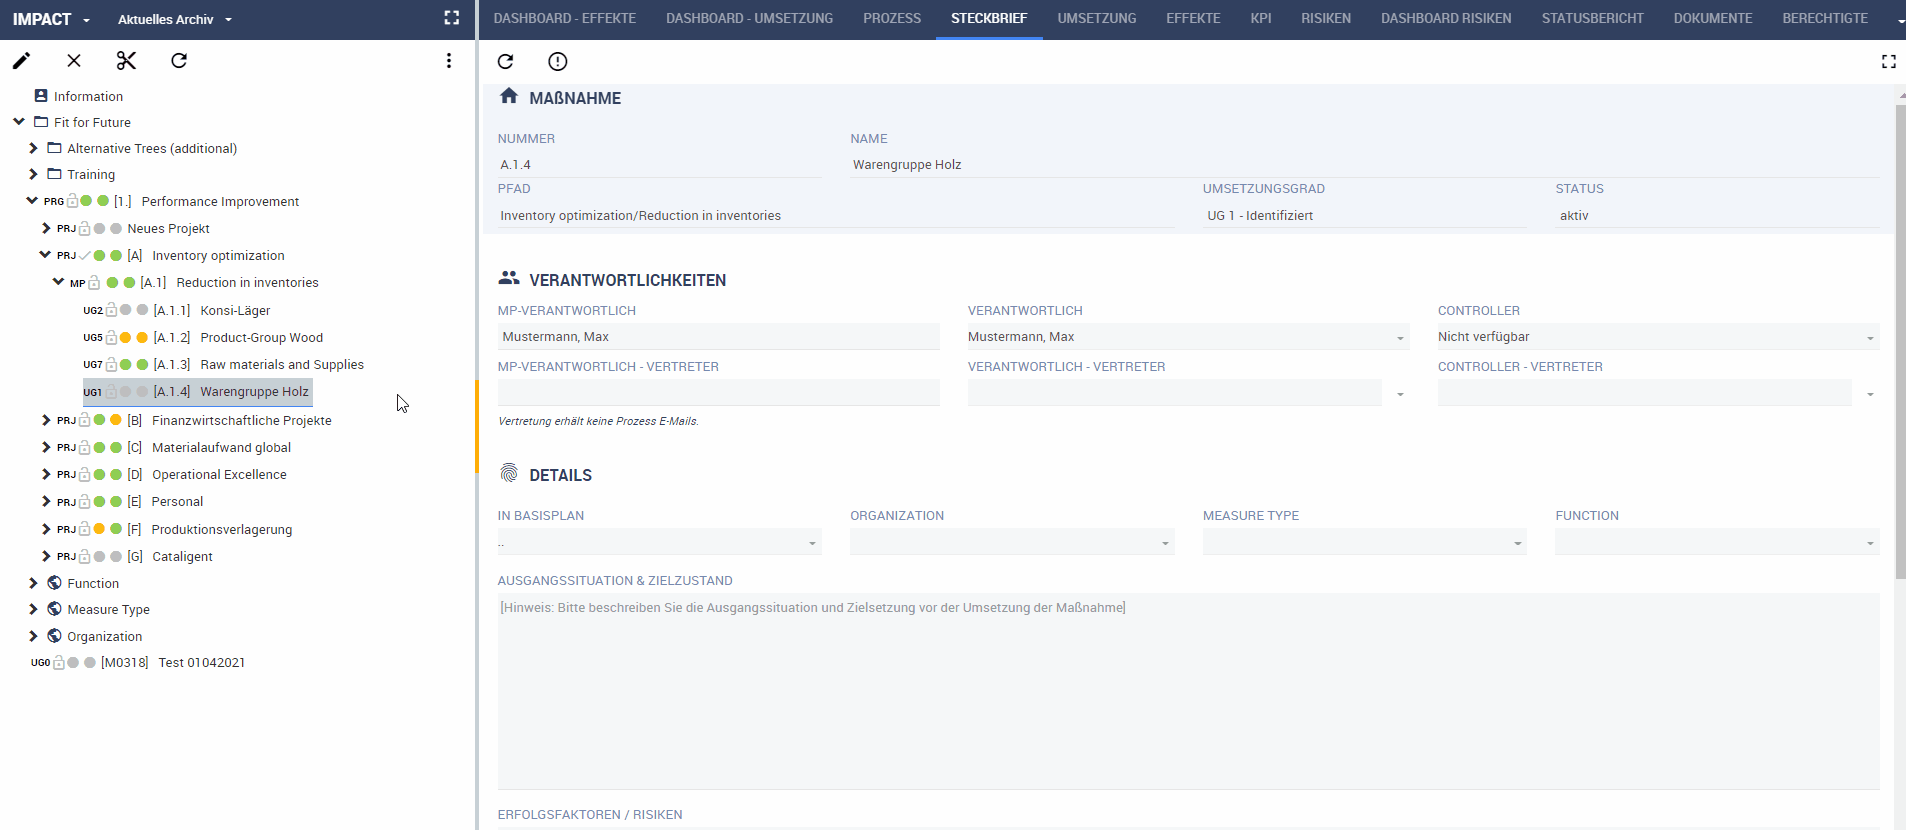The height and width of the screenshot is (830, 1906).
Task: Expand the right panel with the fullscreen icon
Action: [x=1889, y=62]
